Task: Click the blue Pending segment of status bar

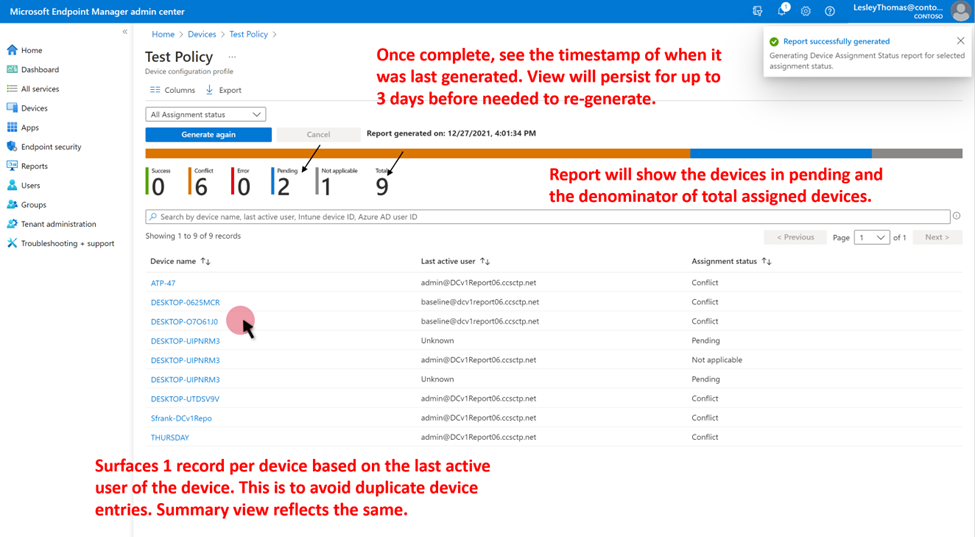Action: pos(781,154)
